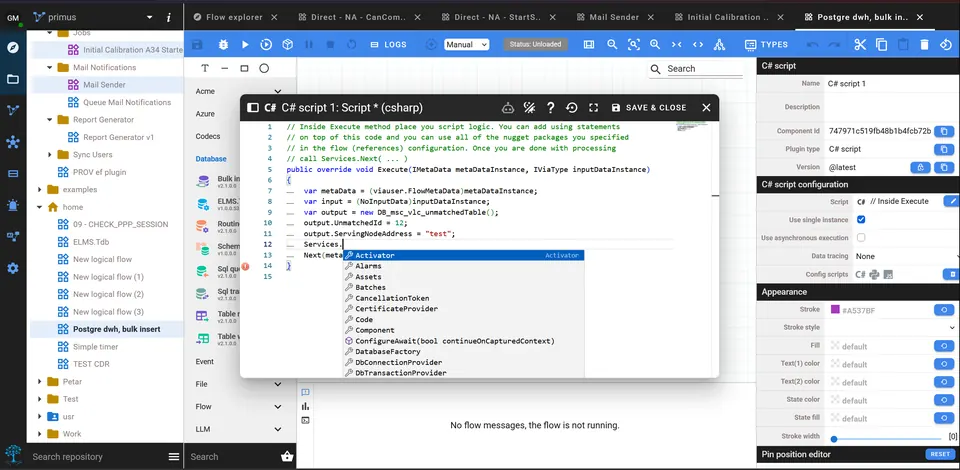This screenshot has width=960, height=470.
Task: Click the expand arrows icon in toolbar
Action: tap(698, 44)
